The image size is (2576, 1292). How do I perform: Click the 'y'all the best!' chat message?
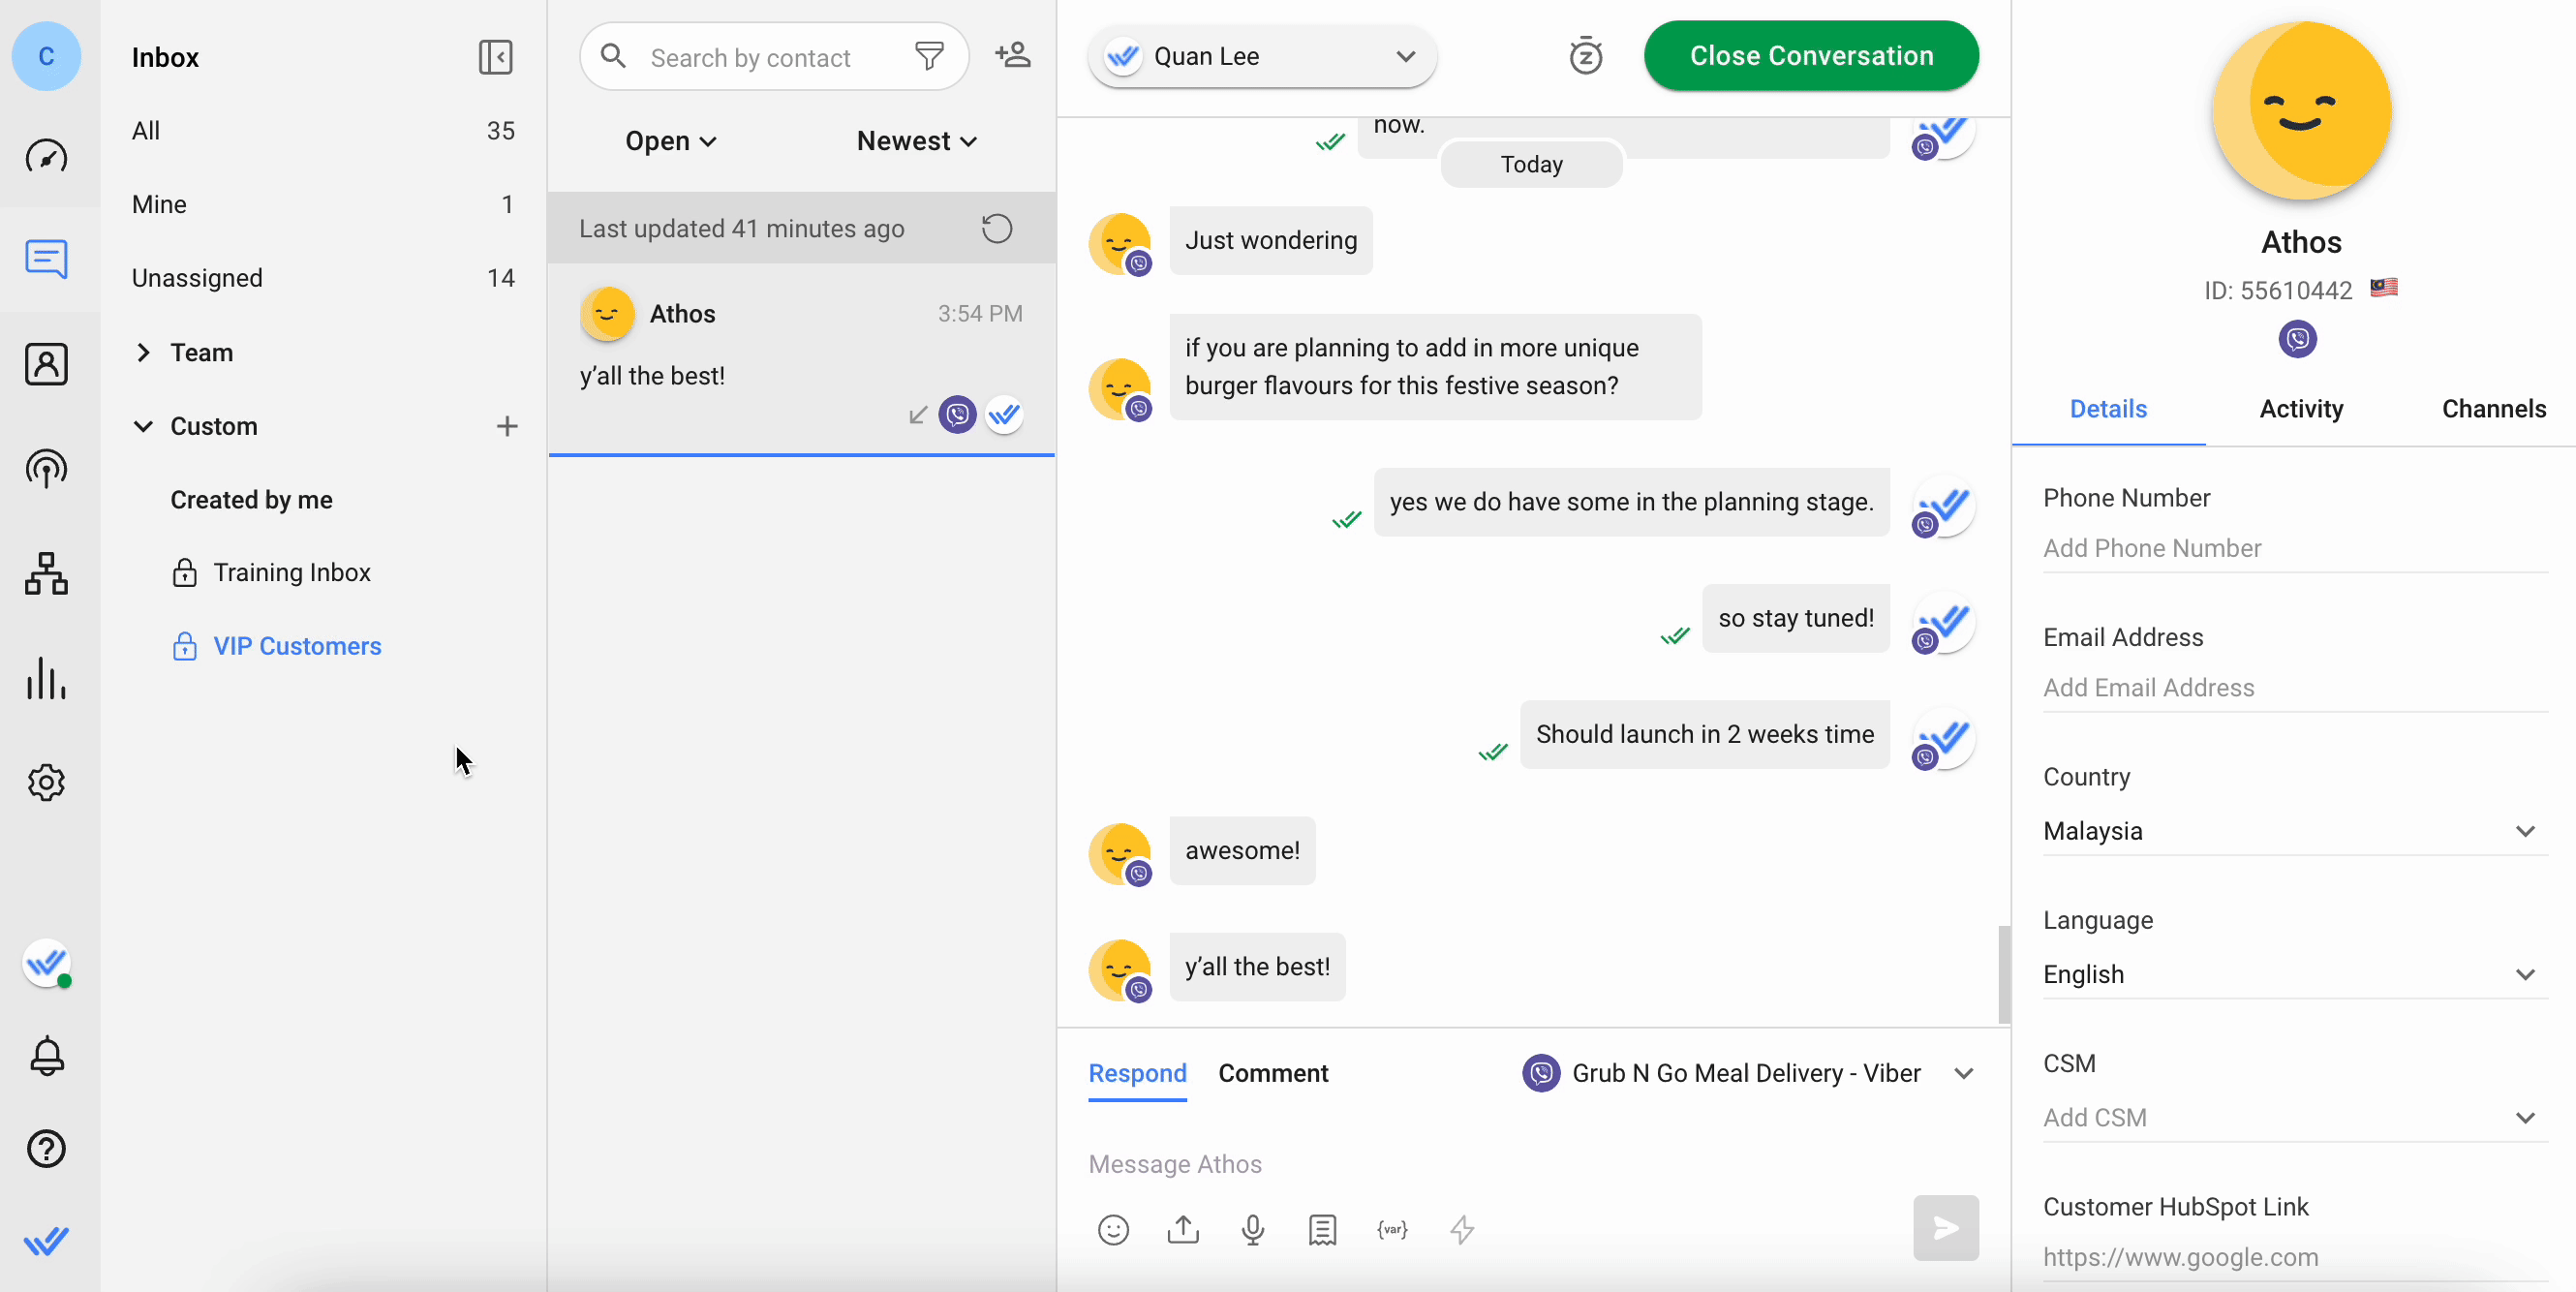point(1257,967)
